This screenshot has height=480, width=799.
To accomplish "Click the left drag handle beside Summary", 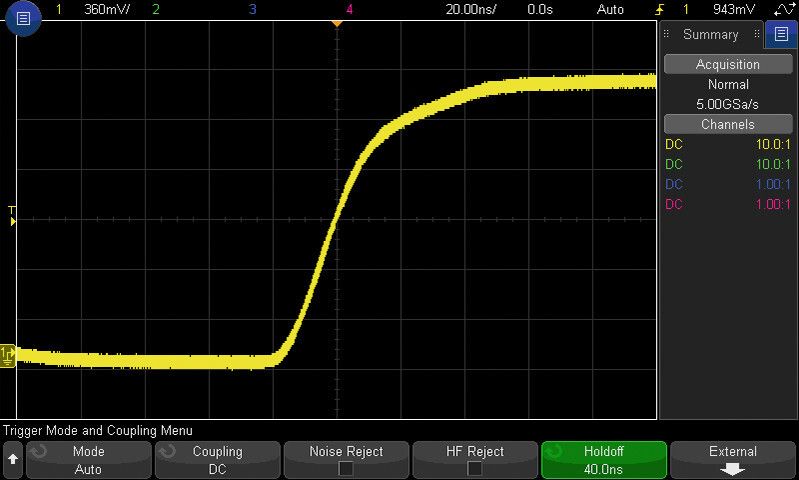I will coord(665,34).
